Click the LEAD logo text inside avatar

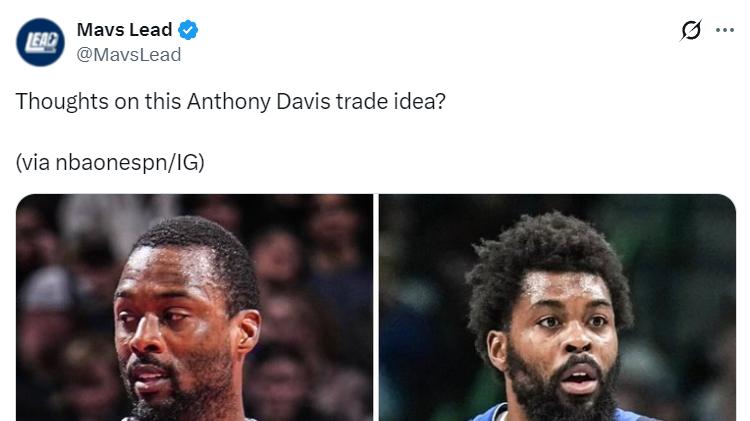pyautogui.click(x=40, y=42)
